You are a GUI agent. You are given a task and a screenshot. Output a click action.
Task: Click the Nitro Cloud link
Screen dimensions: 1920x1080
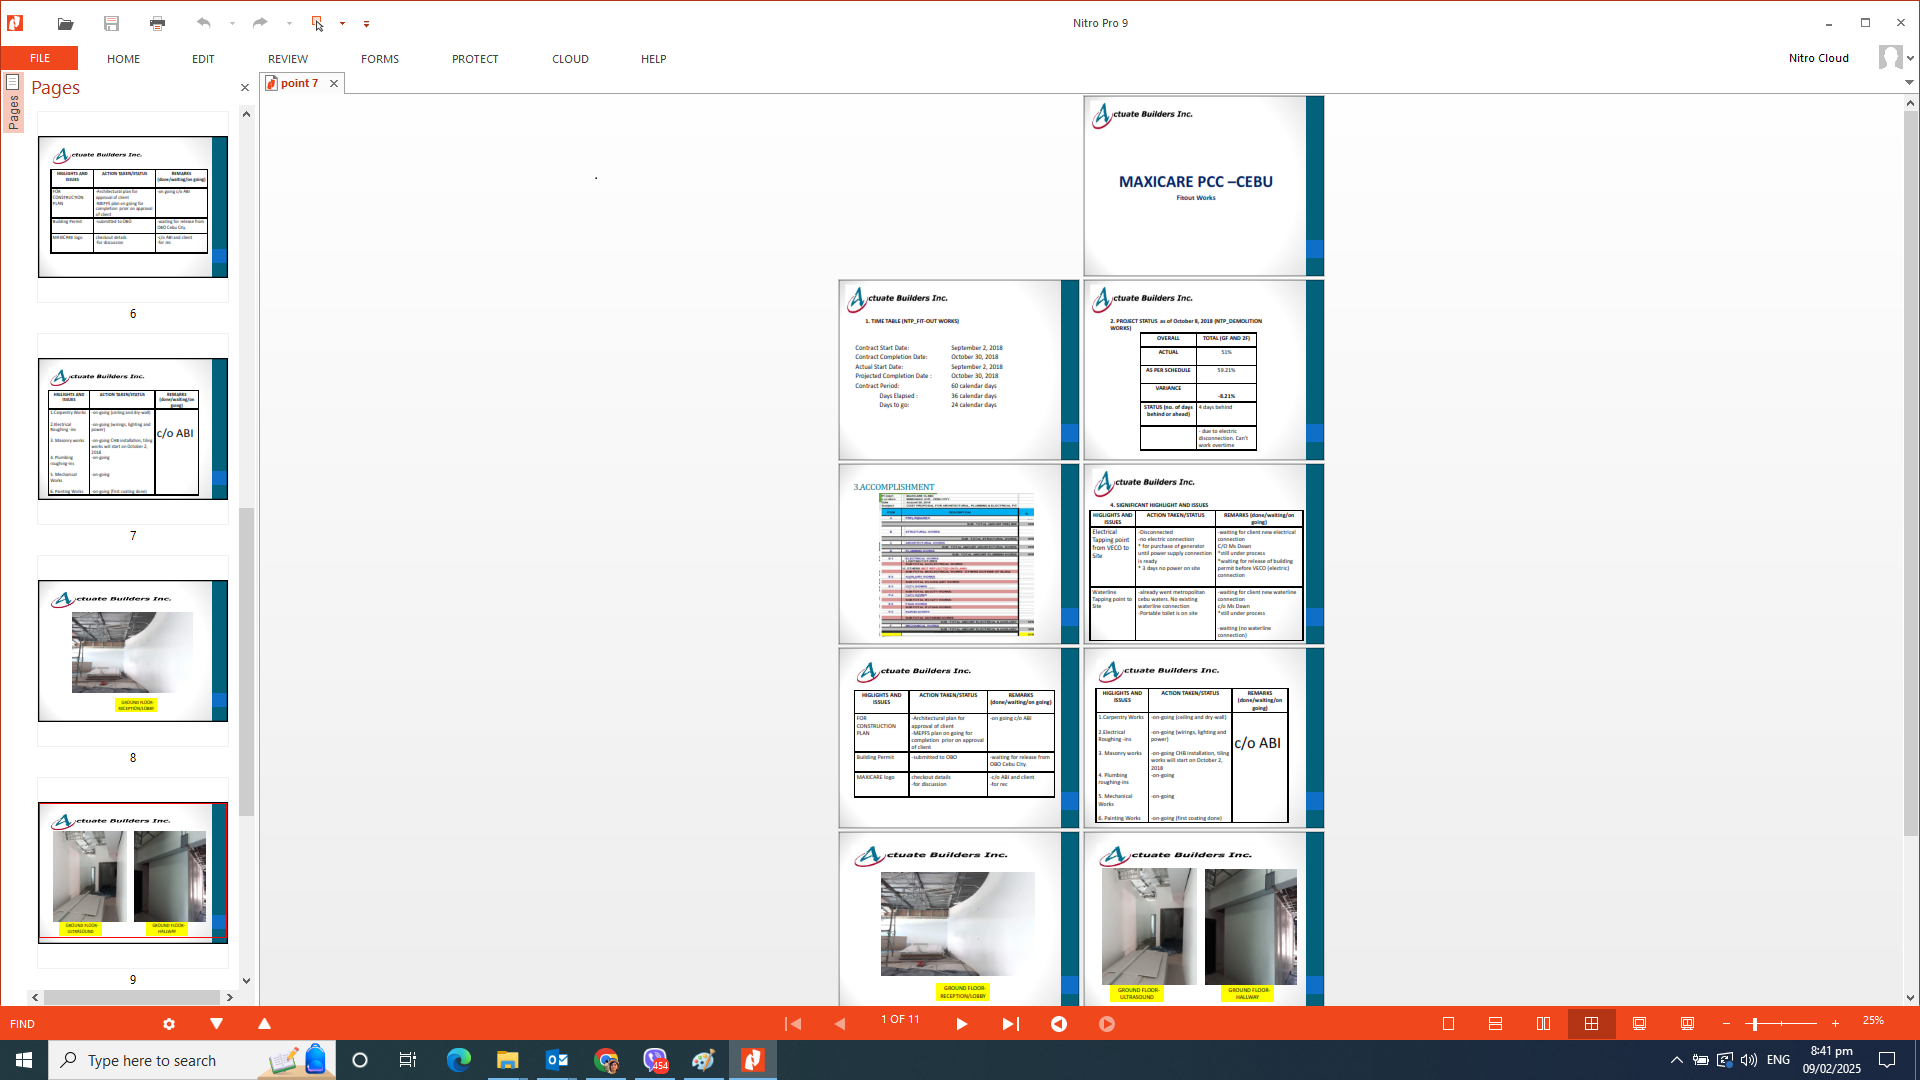1818,58
